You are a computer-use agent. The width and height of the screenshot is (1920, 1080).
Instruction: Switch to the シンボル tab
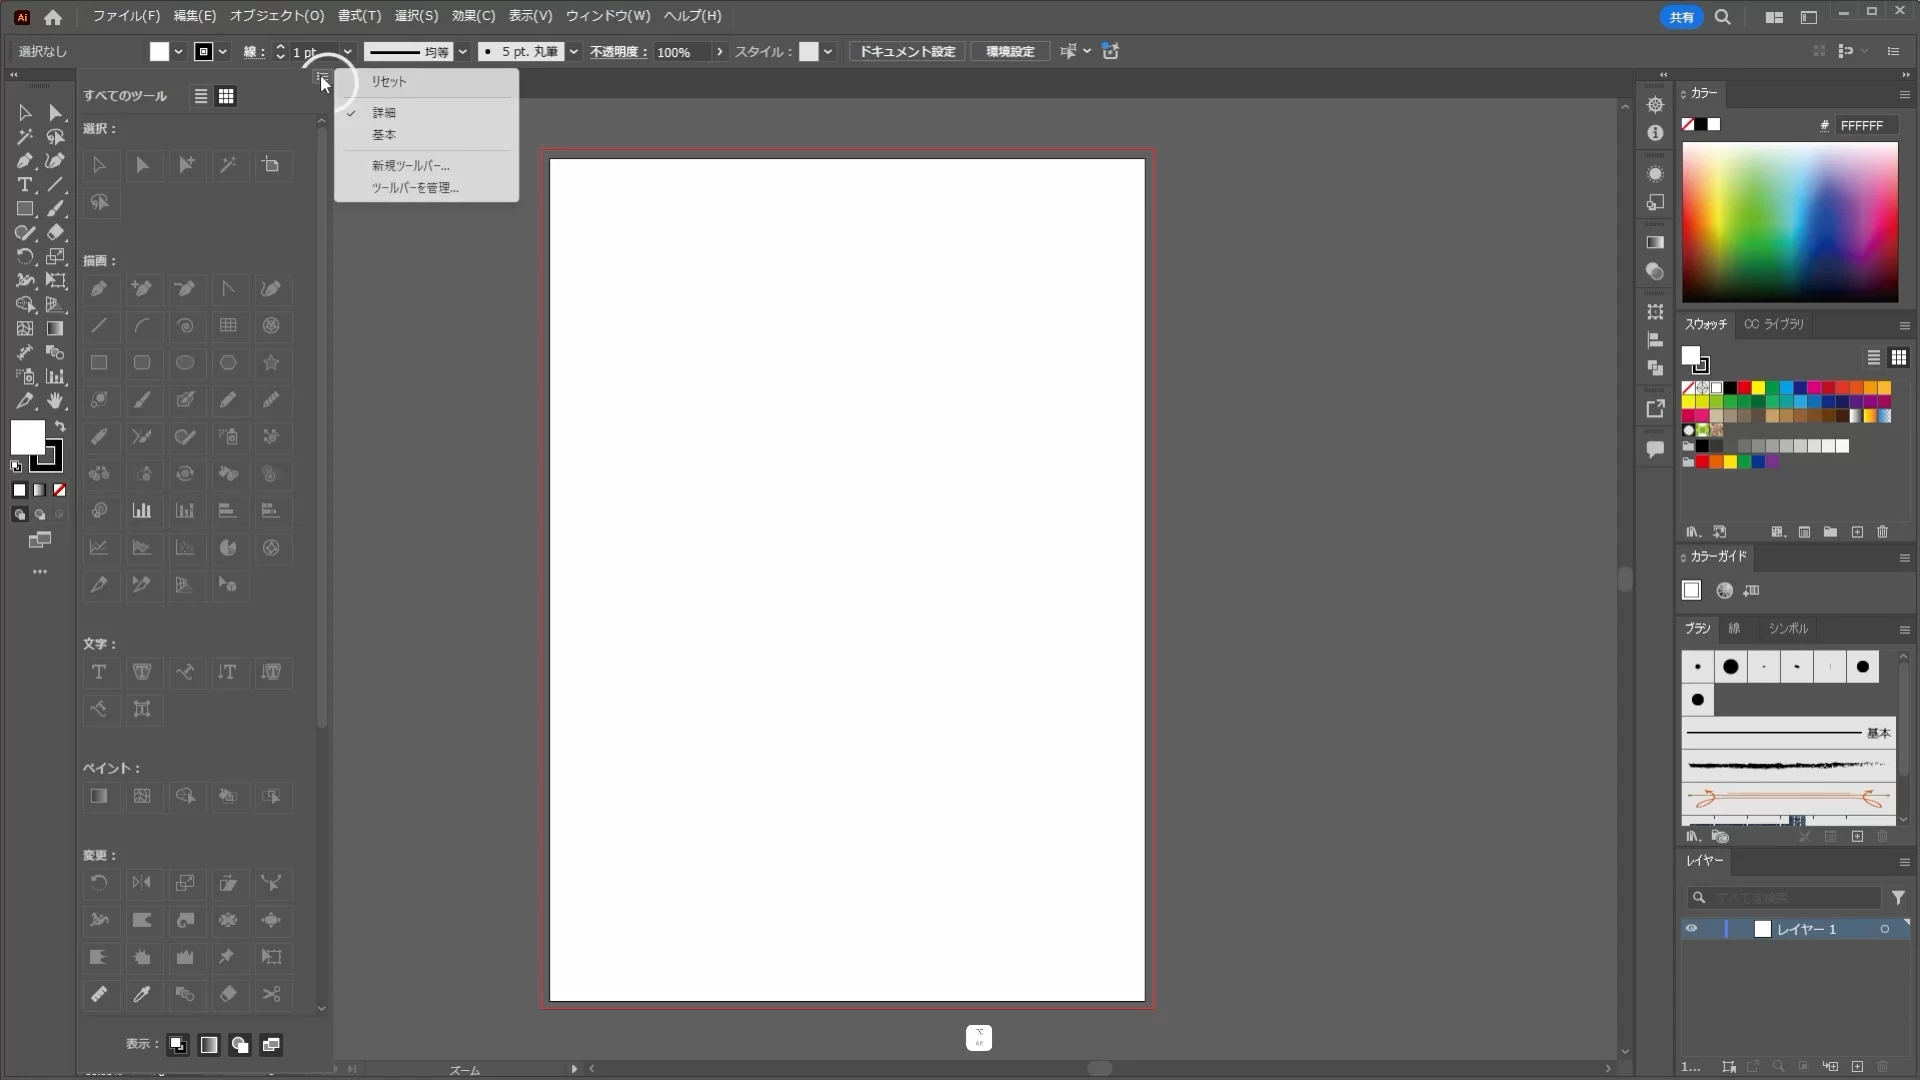[1788, 629]
